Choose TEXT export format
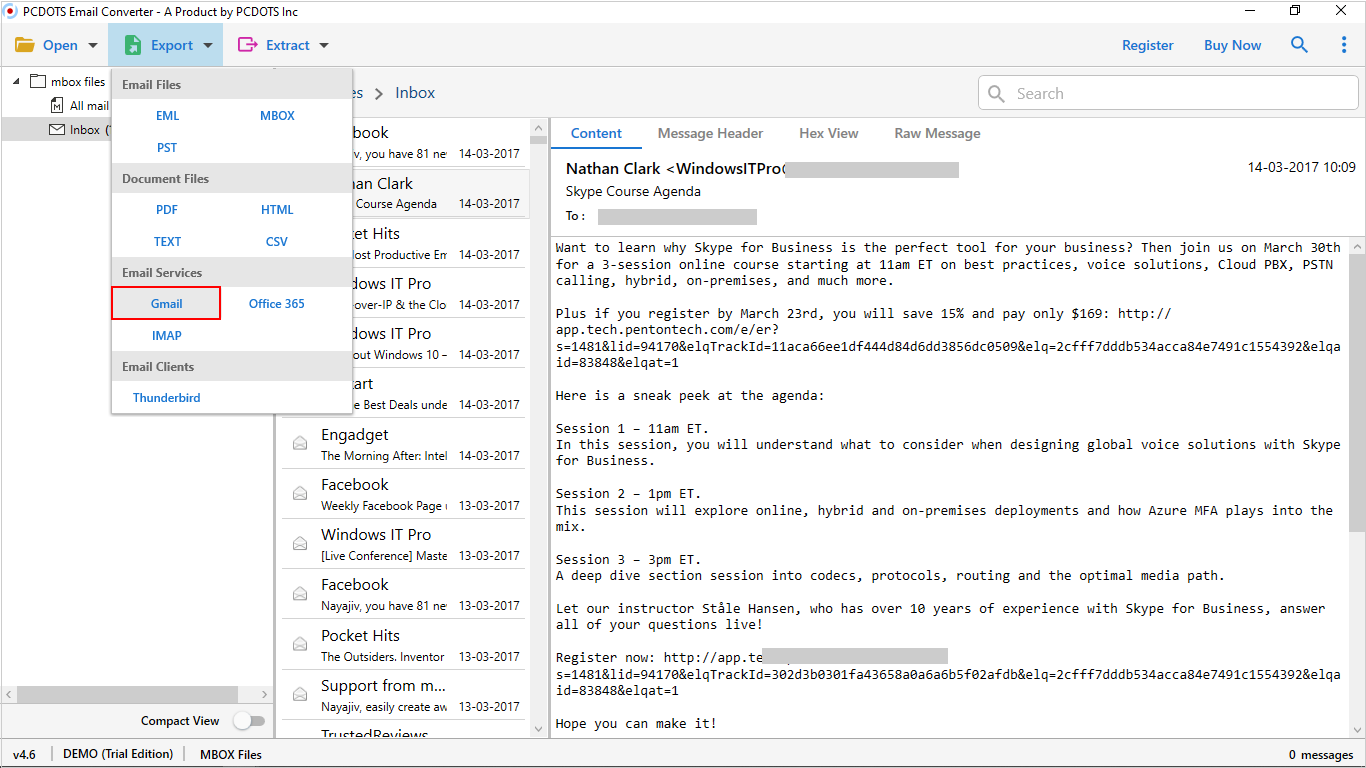 coord(167,242)
